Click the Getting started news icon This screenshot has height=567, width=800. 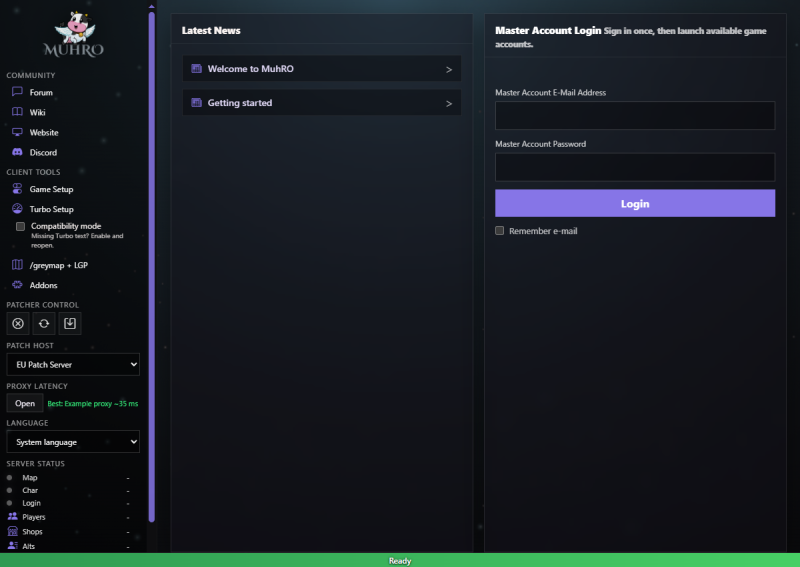(196, 103)
